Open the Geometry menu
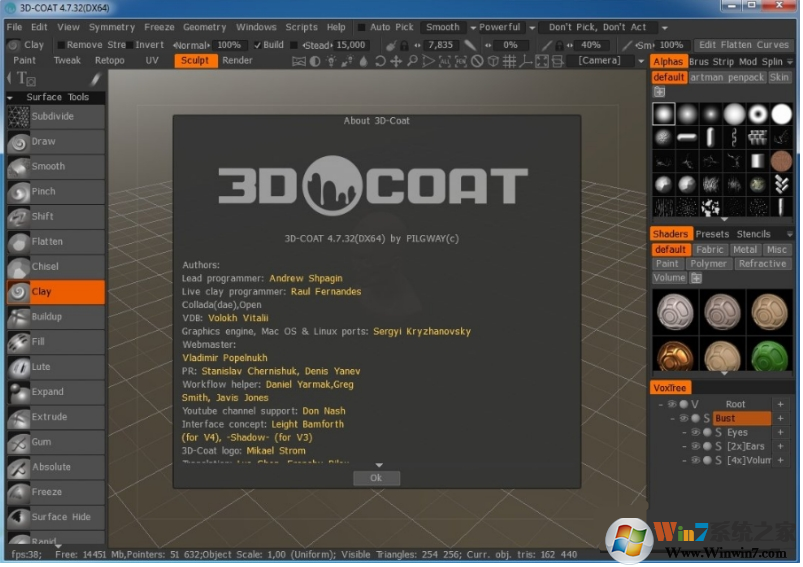The image size is (803, 567). (204, 28)
